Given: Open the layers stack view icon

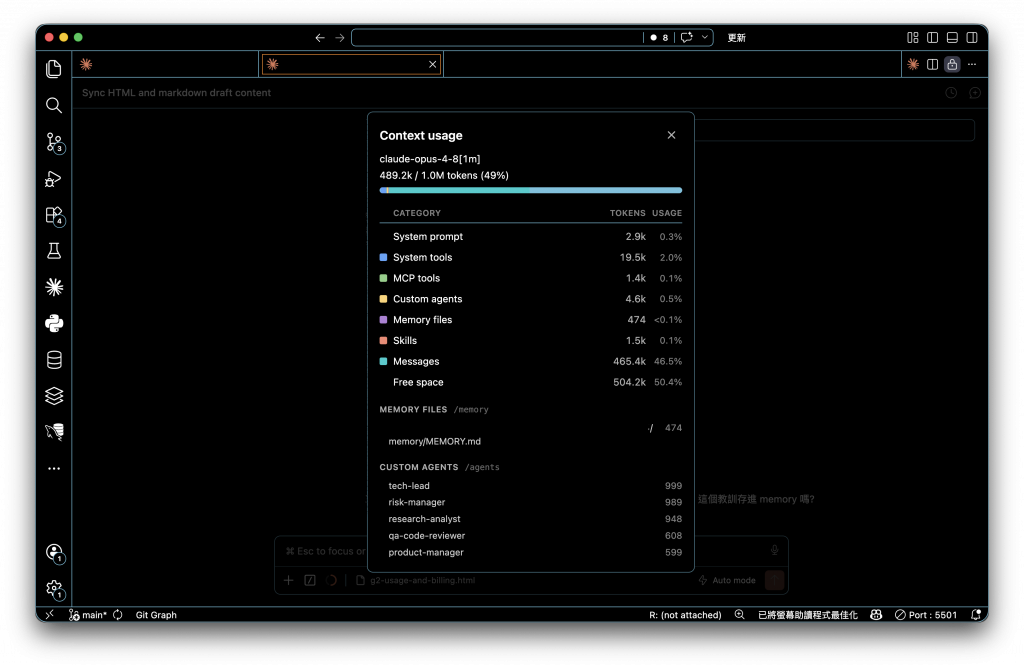Looking at the screenshot, I should pos(54,396).
